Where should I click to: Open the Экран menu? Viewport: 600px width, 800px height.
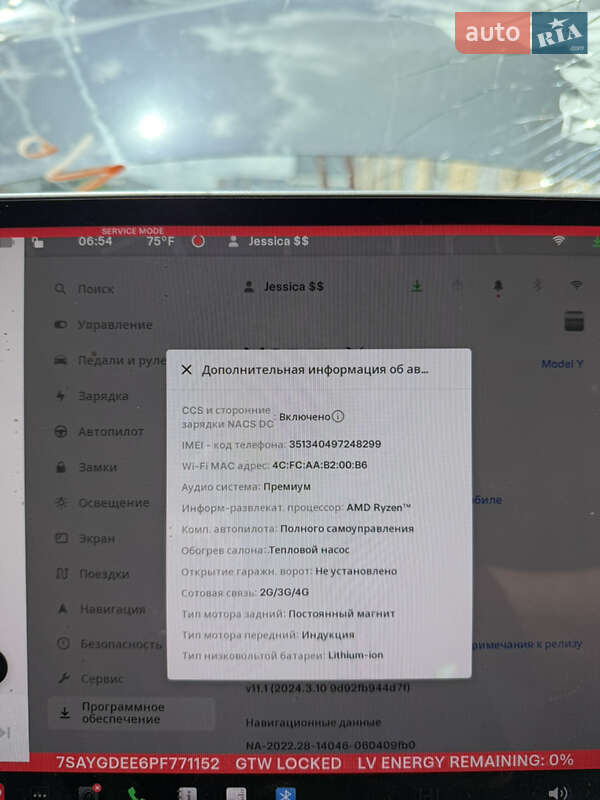tap(85, 538)
